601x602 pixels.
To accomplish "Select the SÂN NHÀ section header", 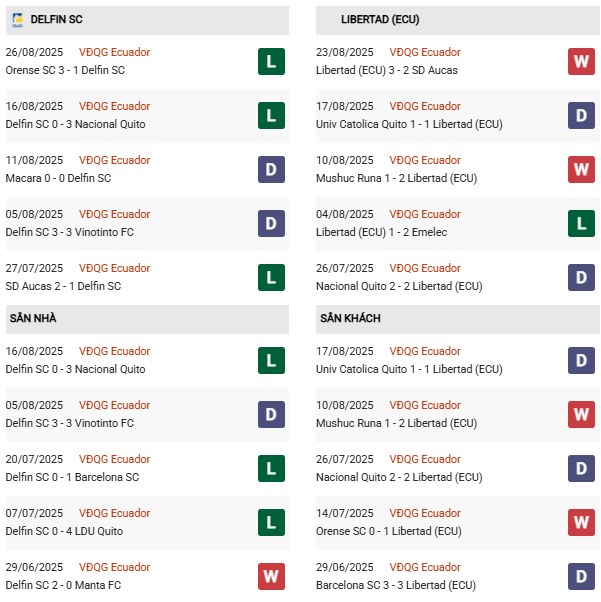I will pyautogui.click(x=35, y=318).
